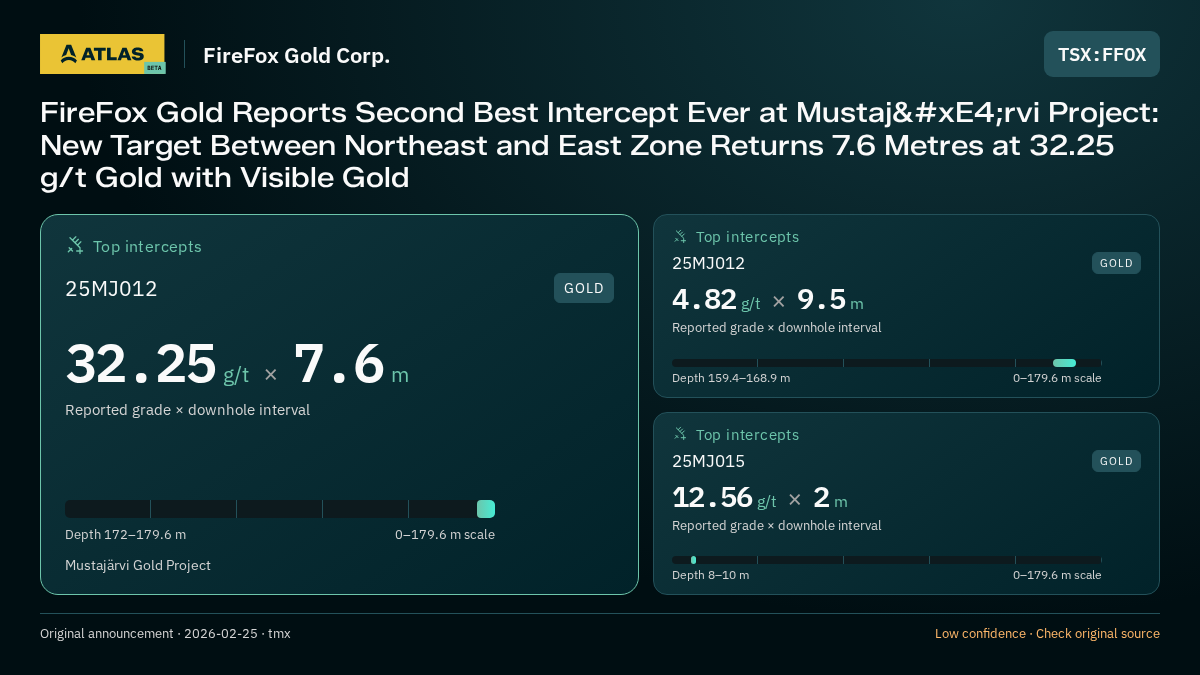Click 'Top intercepts' heading in the 32.25 g/t card
Image resolution: width=1200 pixels, height=675 pixels.
click(147, 246)
